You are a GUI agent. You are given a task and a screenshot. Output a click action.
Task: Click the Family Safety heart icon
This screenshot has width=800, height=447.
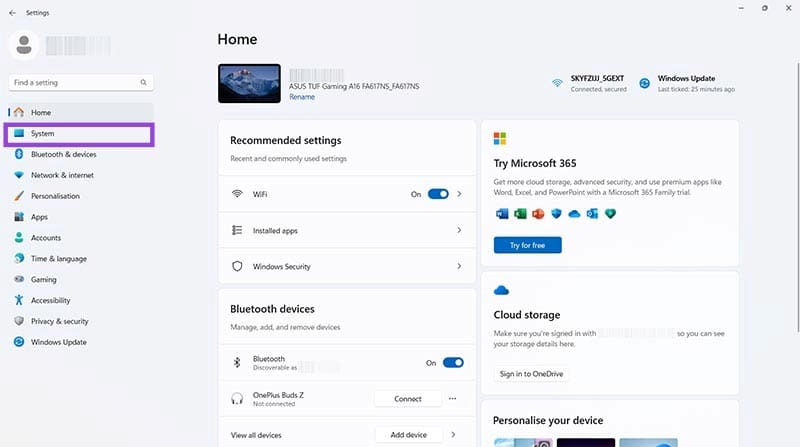pos(610,214)
